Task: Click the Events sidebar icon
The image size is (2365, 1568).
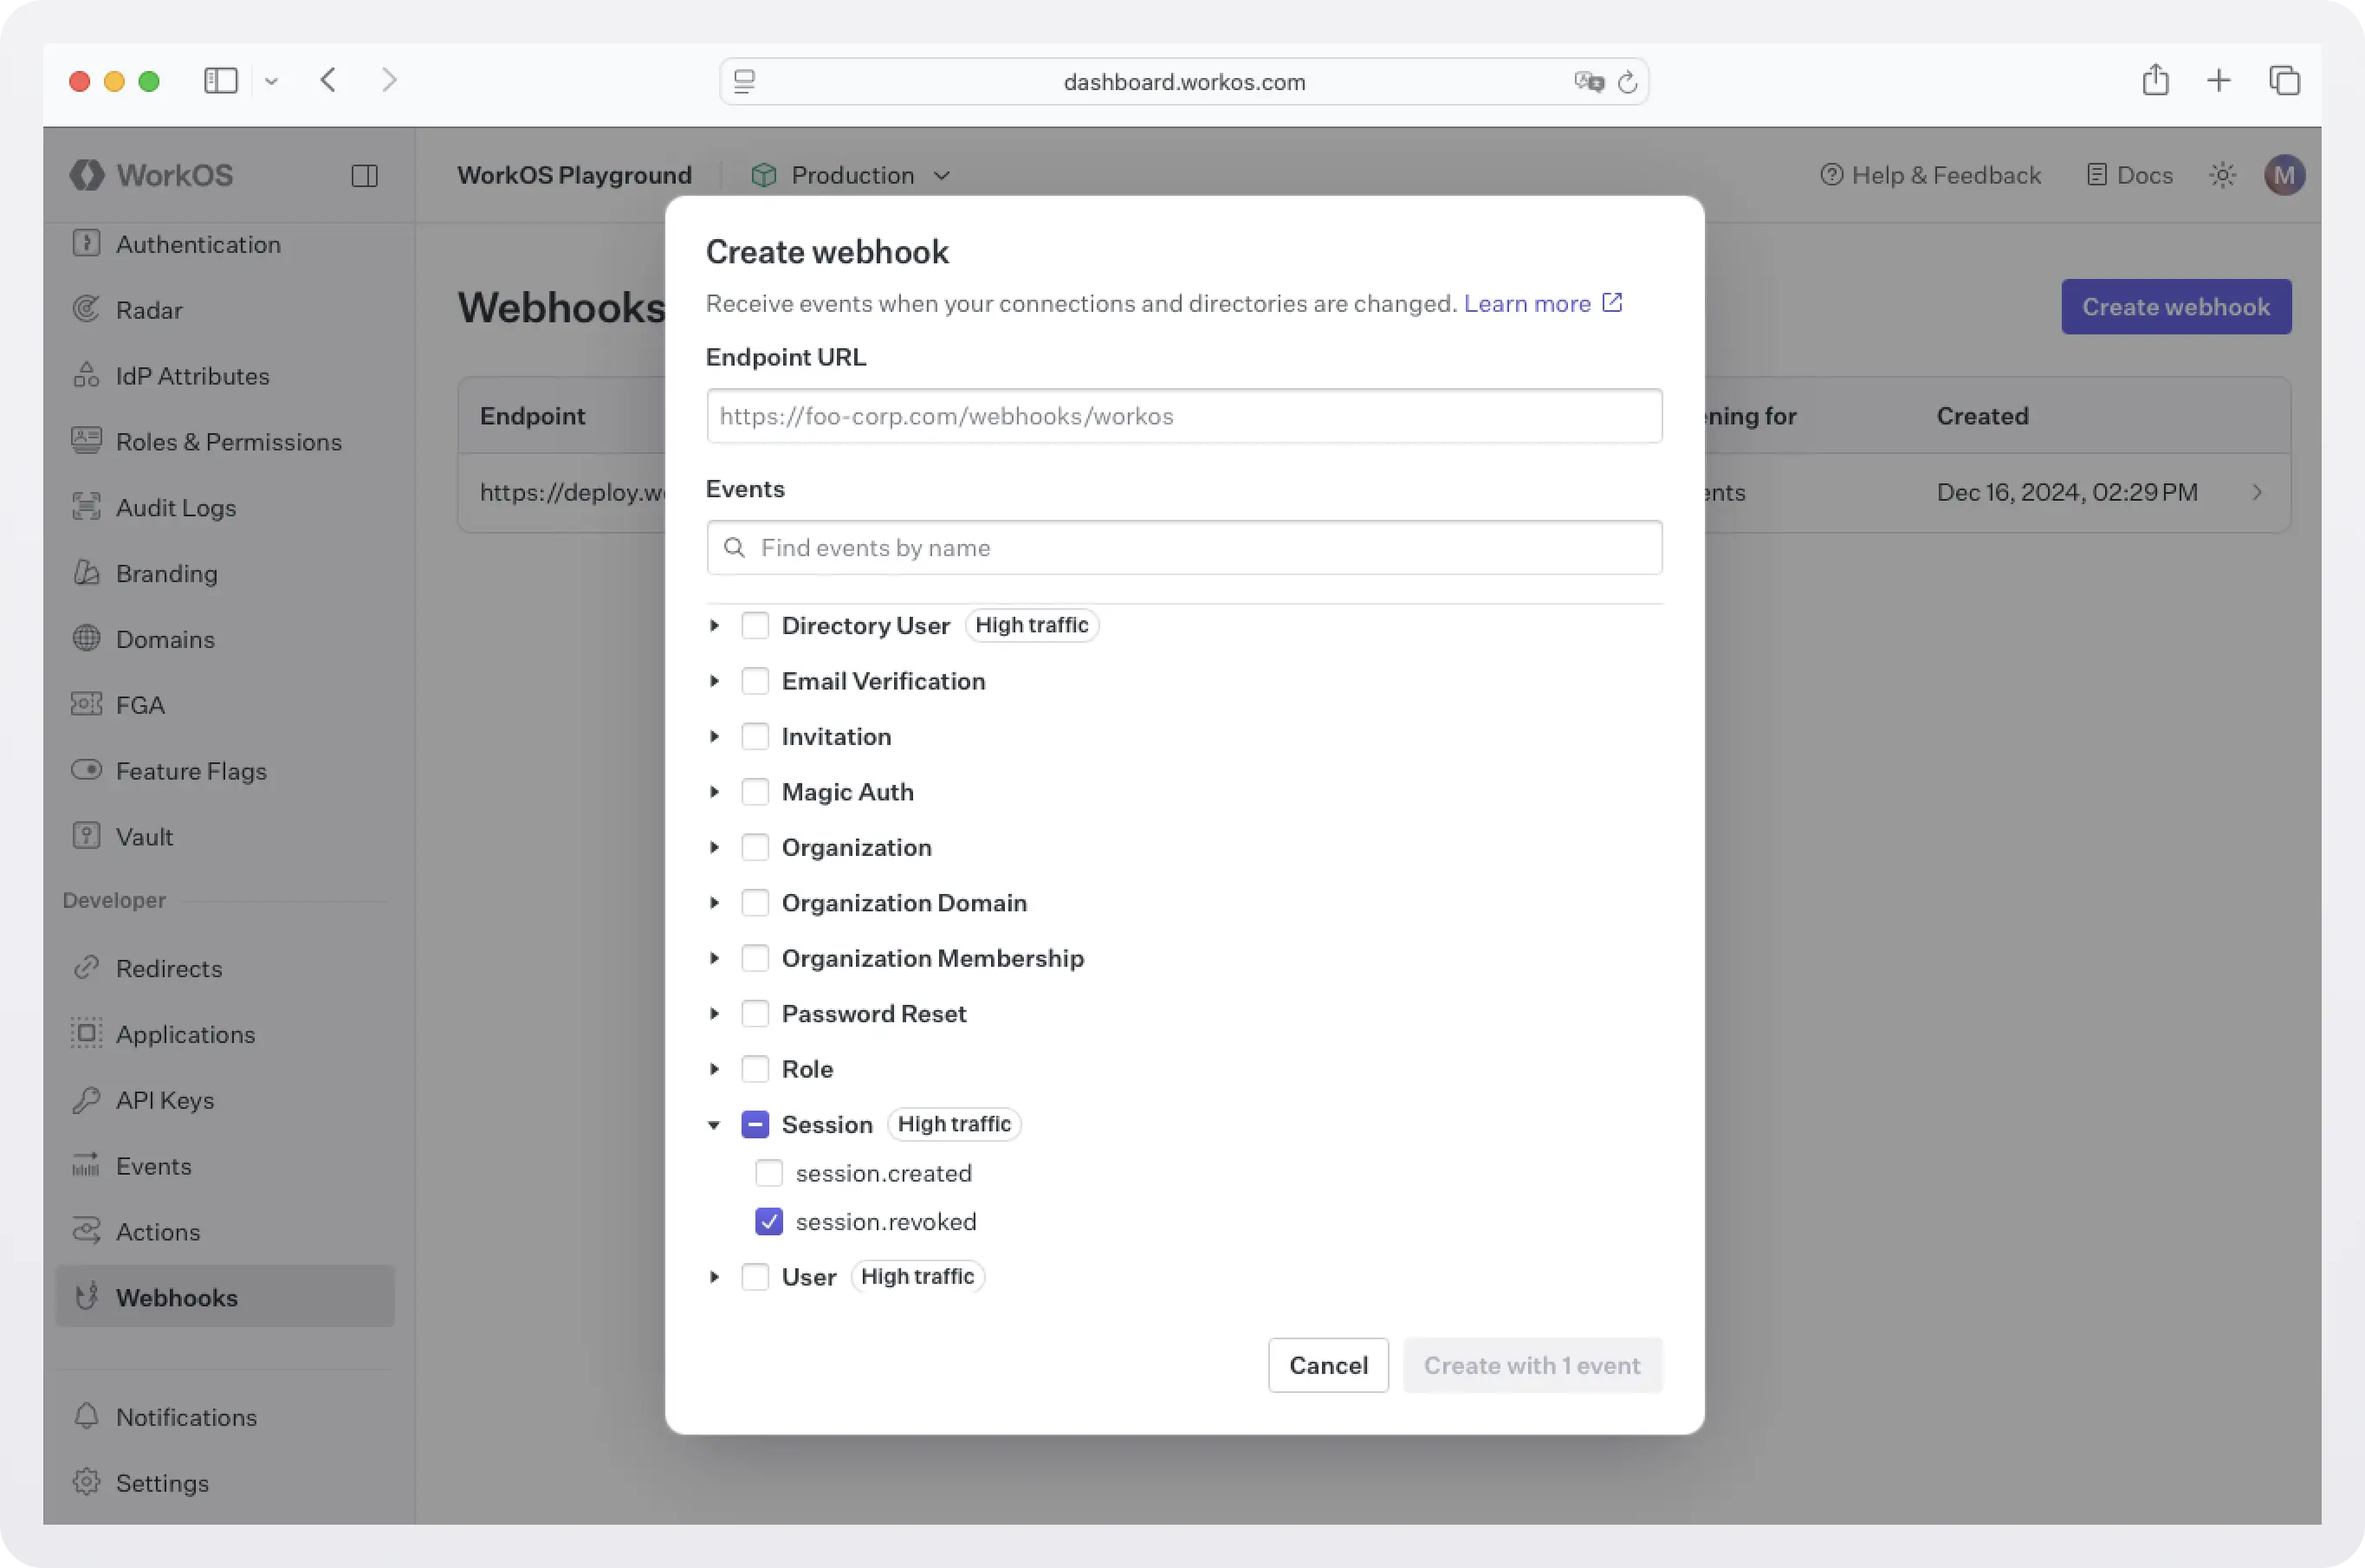Action: (x=87, y=1165)
